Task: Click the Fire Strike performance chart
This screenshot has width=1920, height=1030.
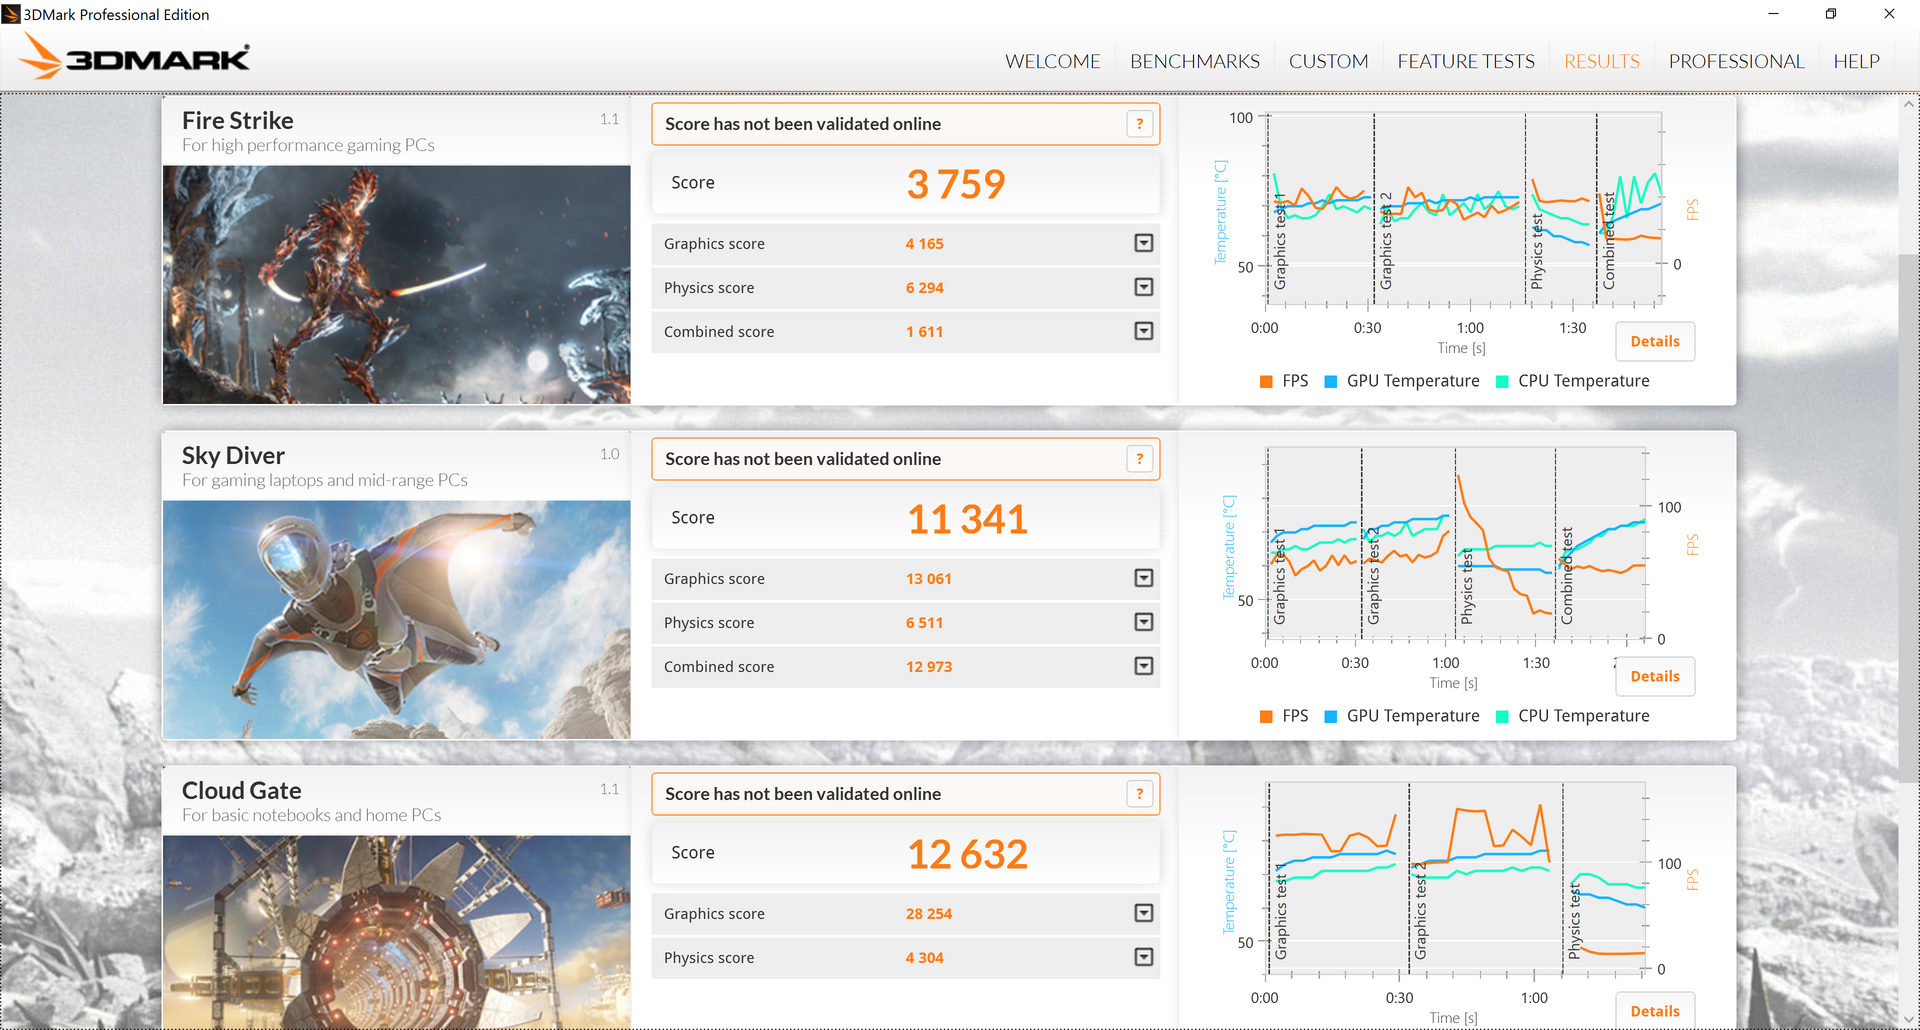Action: (x=1464, y=209)
